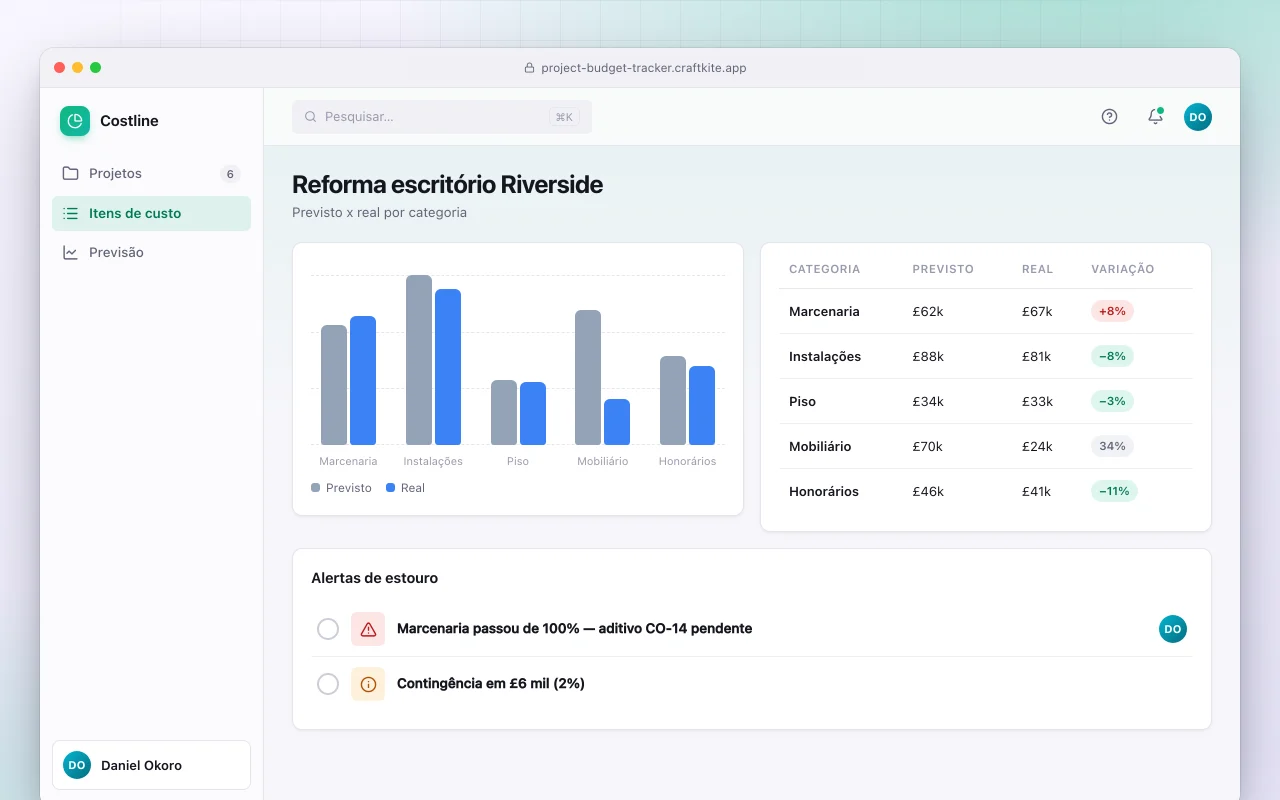Viewport: 1280px width, 800px height.
Task: Click the Previsão chart icon
Action: tap(70, 253)
